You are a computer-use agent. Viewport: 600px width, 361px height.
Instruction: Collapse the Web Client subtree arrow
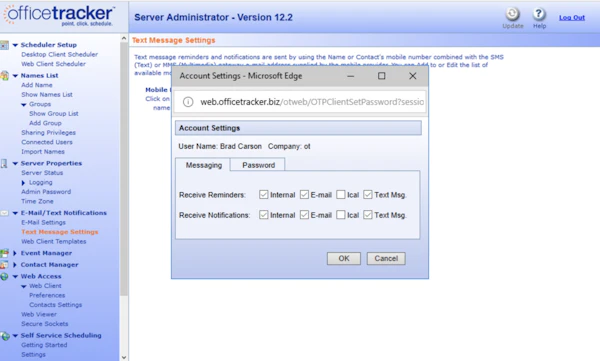tap(24, 286)
